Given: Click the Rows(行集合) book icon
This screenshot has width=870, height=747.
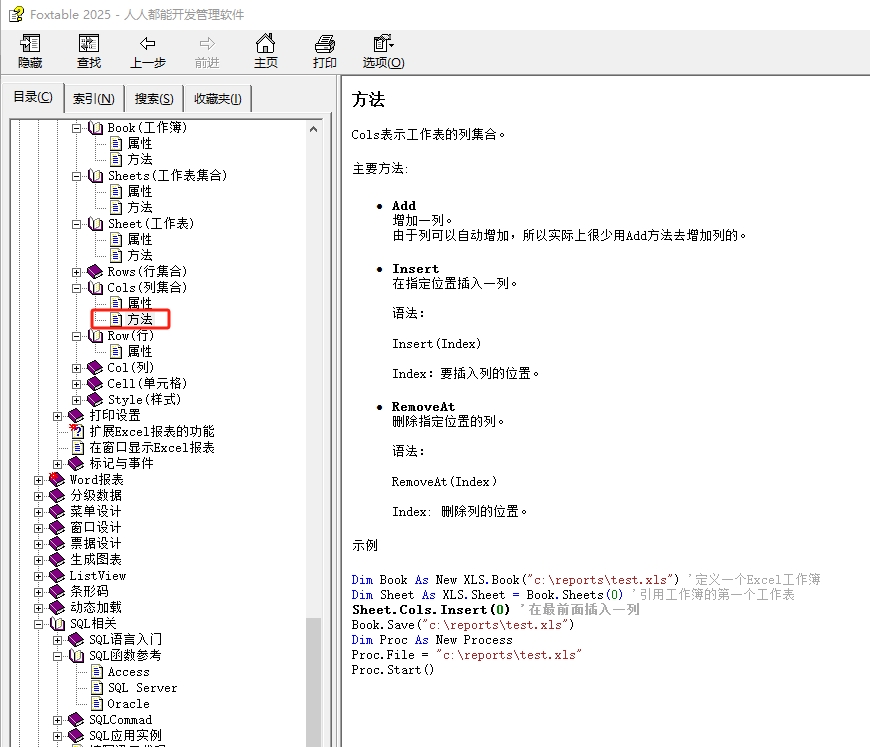Looking at the screenshot, I should point(95,272).
